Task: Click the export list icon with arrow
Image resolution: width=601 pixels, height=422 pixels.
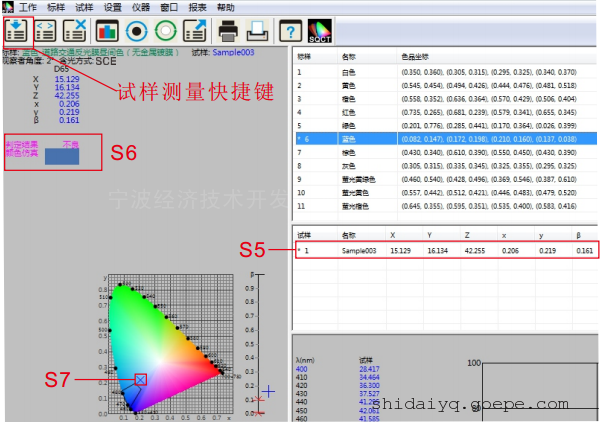Action: click(193, 30)
